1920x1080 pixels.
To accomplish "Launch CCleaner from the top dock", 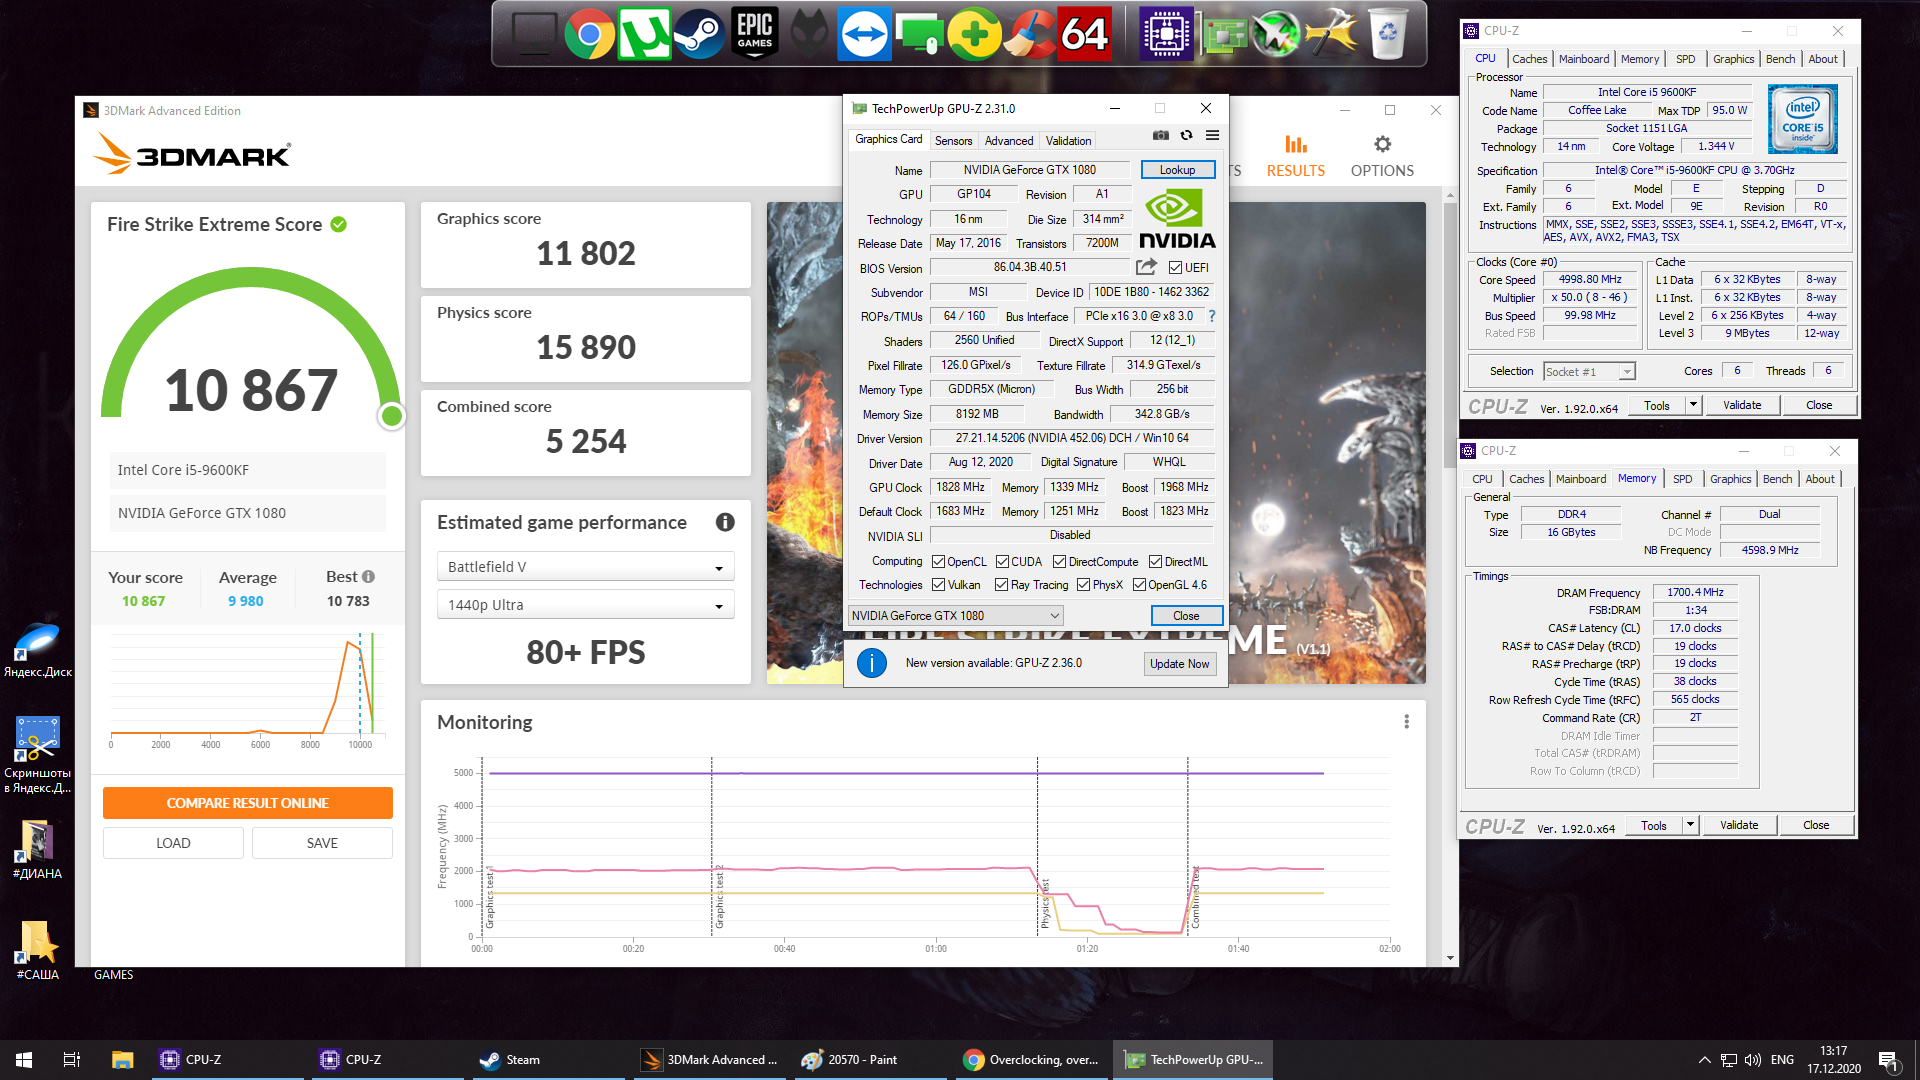I will coord(1029,35).
